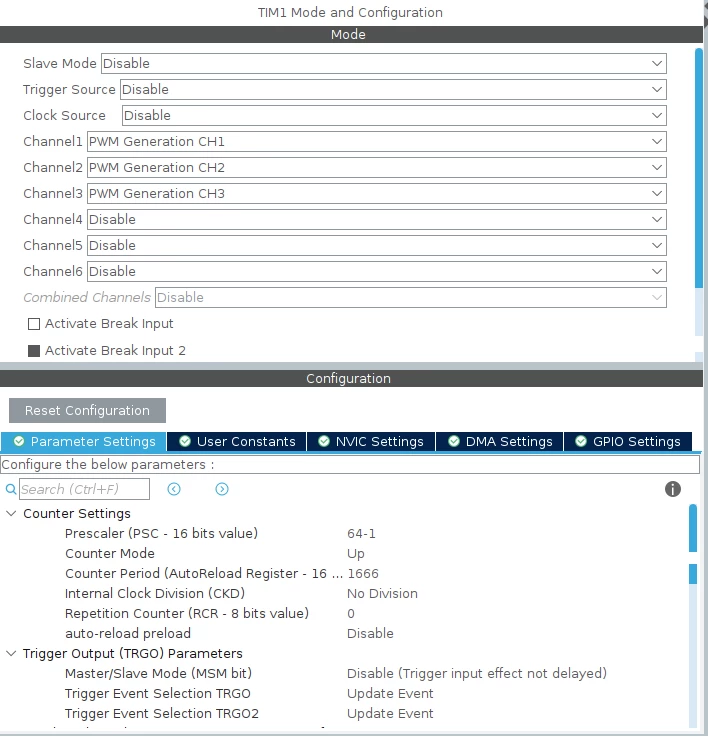
Task: Switch to the DMA Settings tab
Action: (x=500, y=441)
